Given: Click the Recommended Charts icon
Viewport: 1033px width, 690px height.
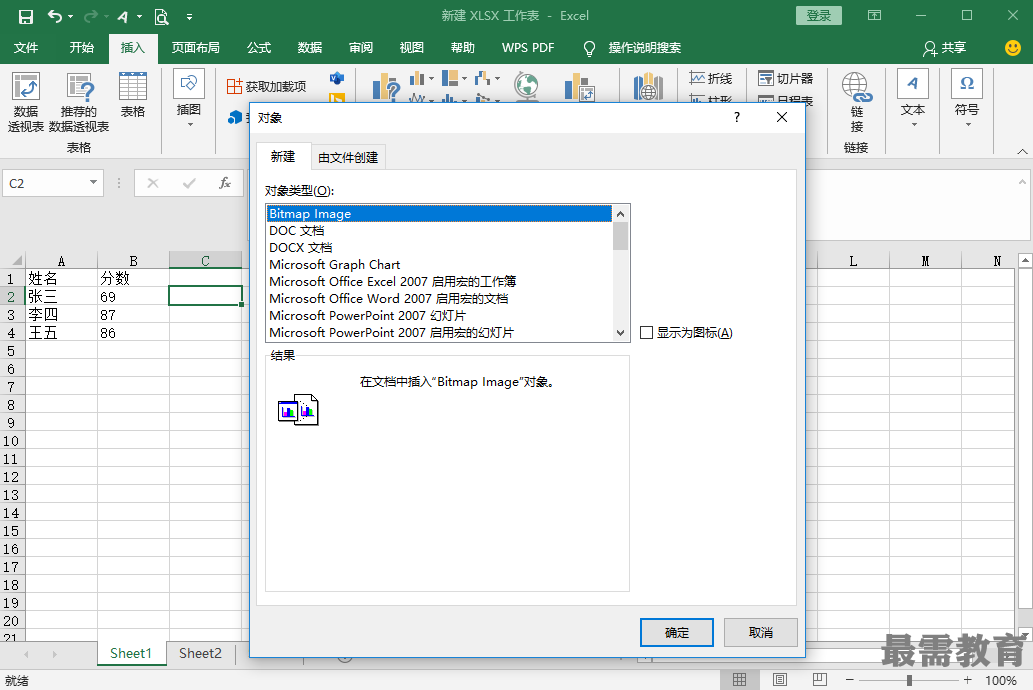Looking at the screenshot, I should click(x=386, y=86).
